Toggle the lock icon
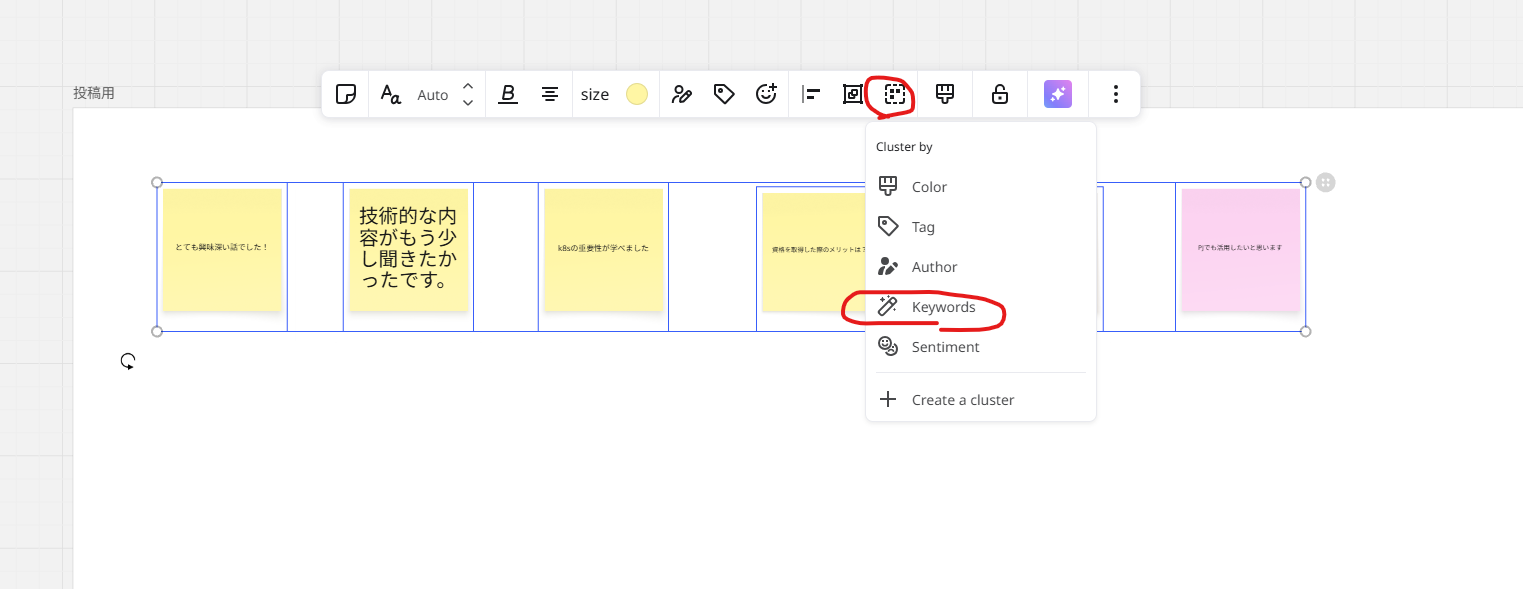This screenshot has height=589, width=1523. point(999,94)
